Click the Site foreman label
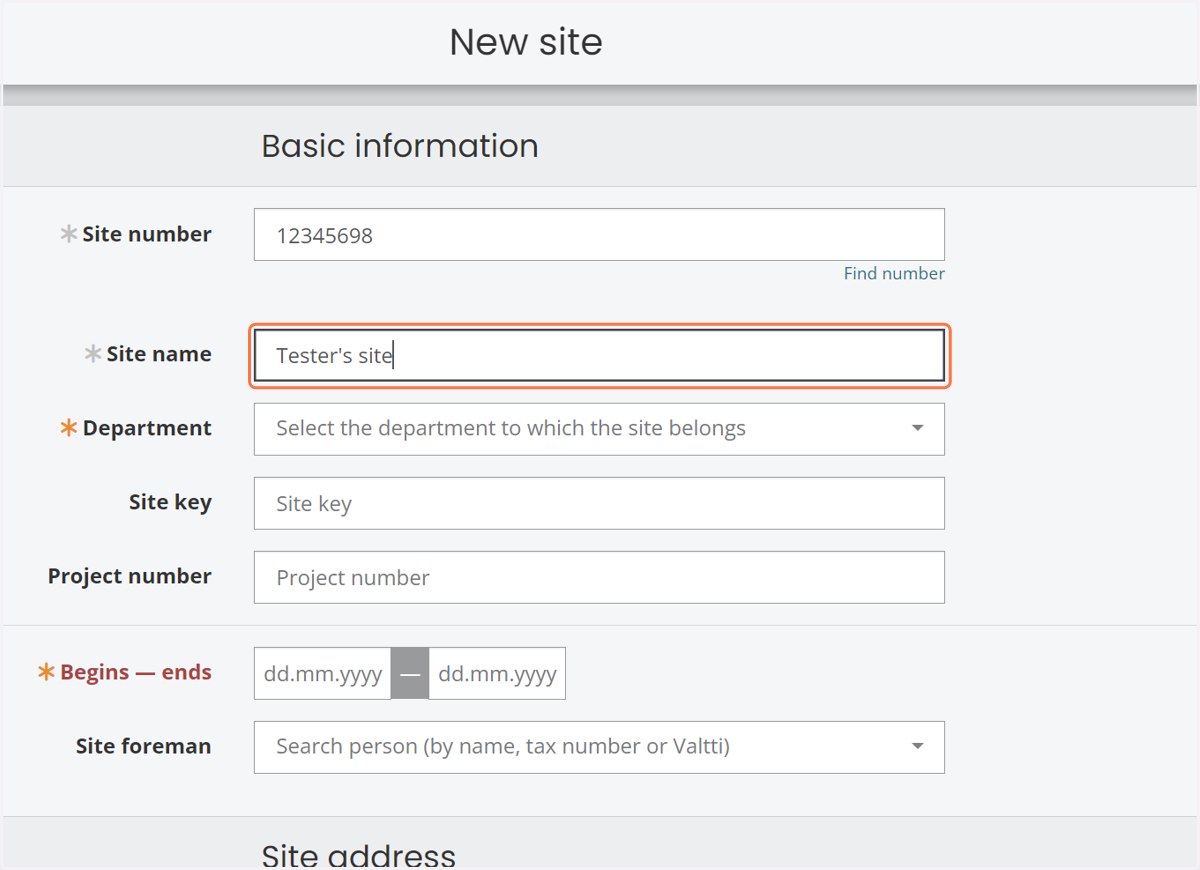Screen dimensions: 1200x870 click(143, 746)
